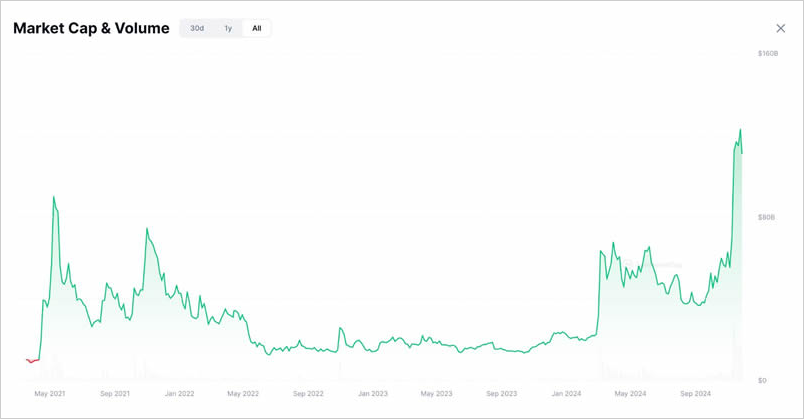Click the Jan 2022 date label
804x419 pixels.
[x=179, y=394]
